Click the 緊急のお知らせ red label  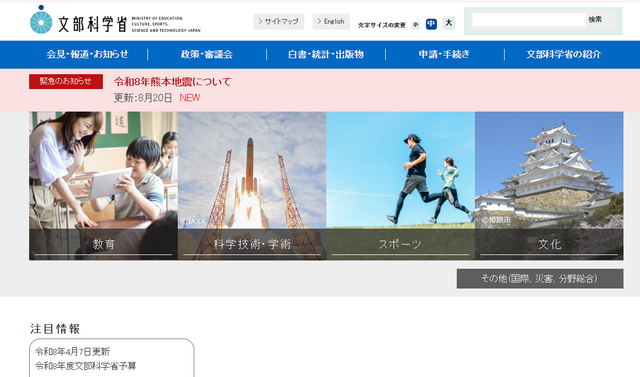tap(66, 81)
